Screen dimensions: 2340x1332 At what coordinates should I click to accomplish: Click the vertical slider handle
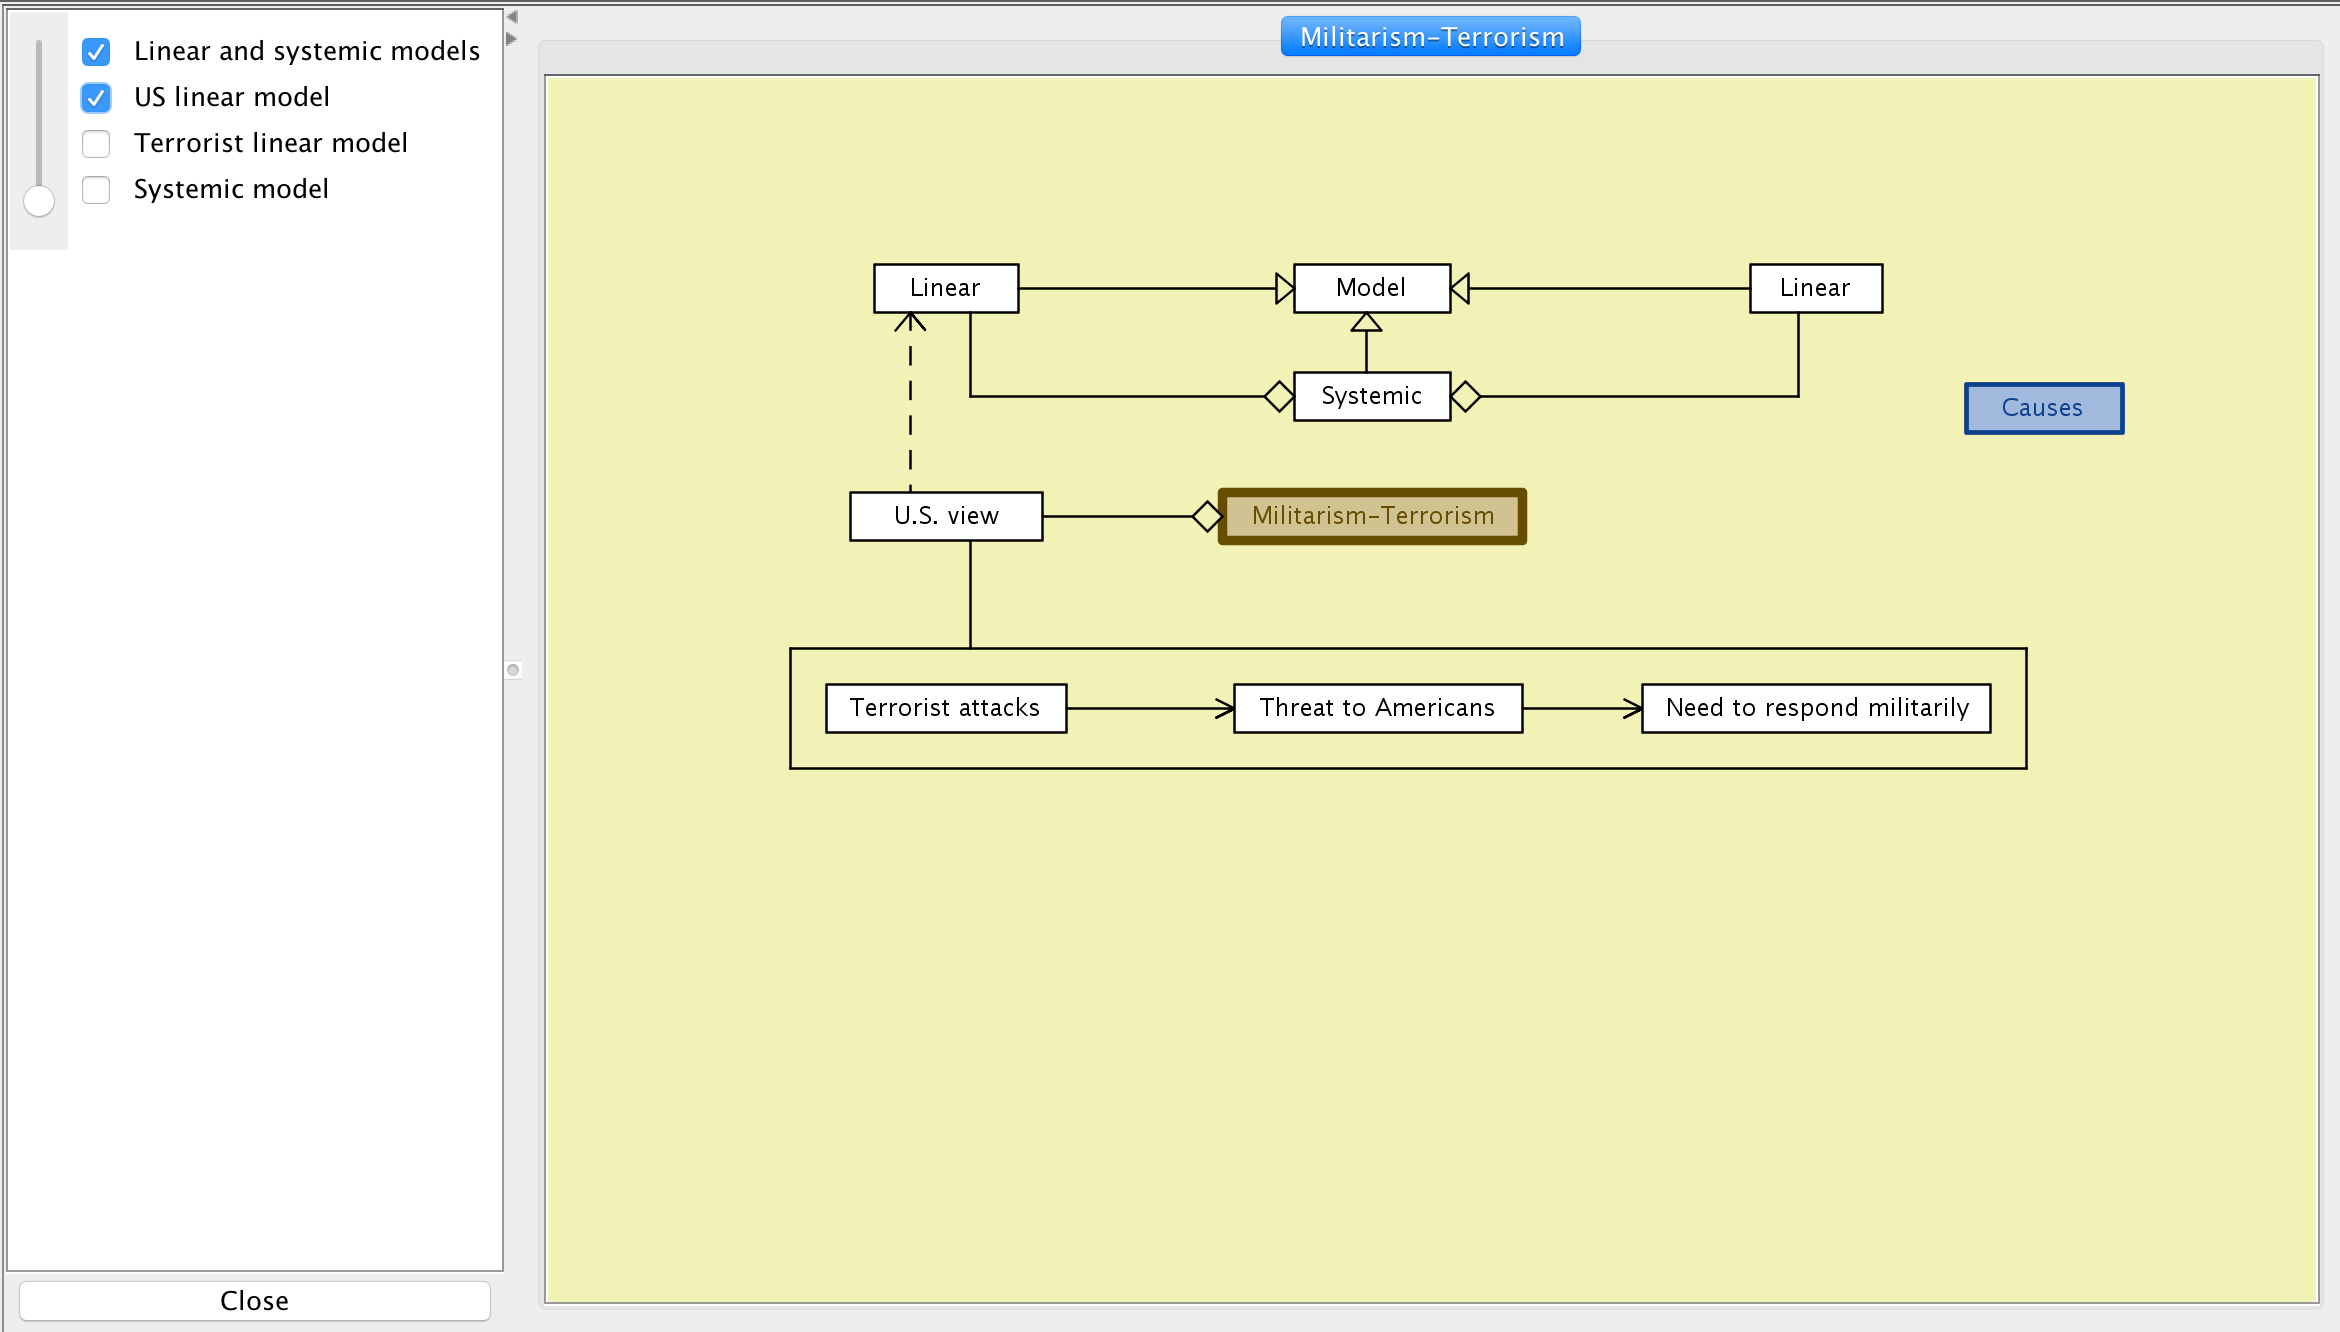coord(39,201)
